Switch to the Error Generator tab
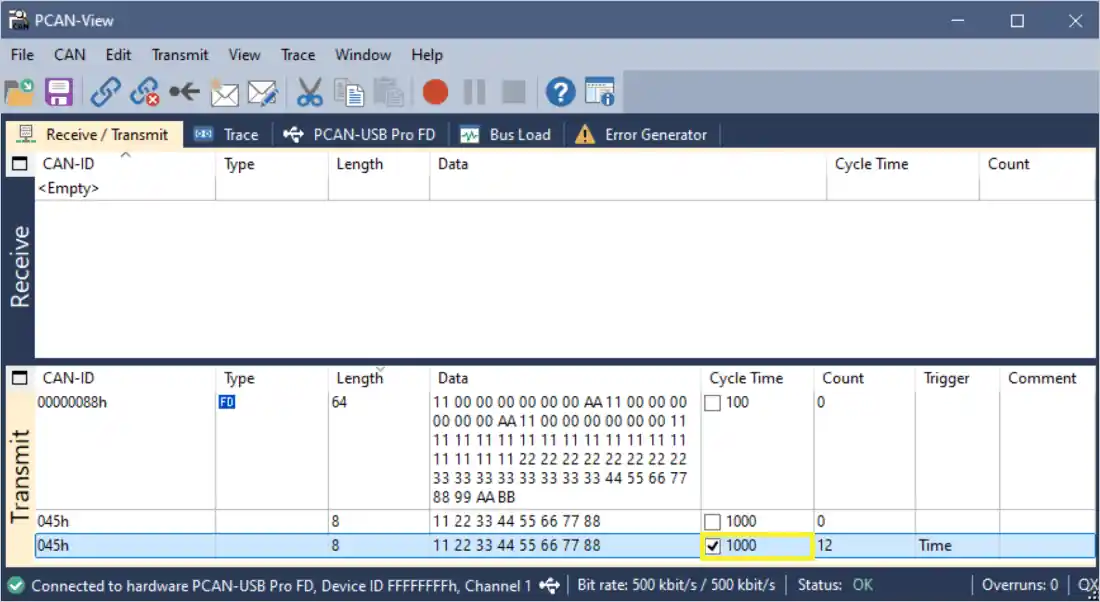 coord(641,134)
